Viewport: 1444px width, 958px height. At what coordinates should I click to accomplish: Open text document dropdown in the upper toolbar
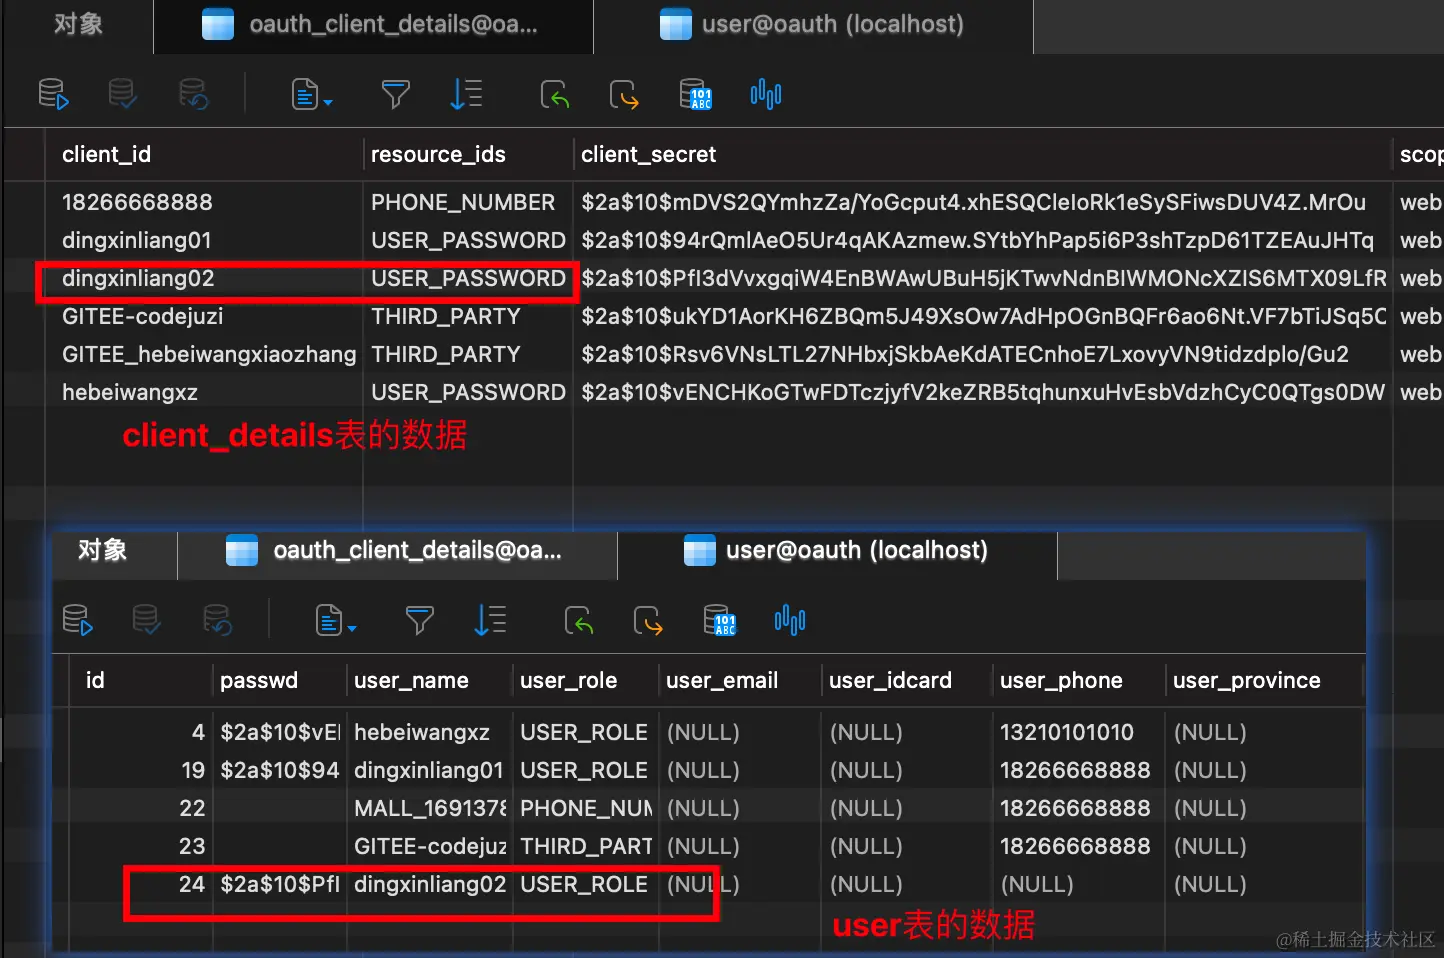click(x=311, y=94)
